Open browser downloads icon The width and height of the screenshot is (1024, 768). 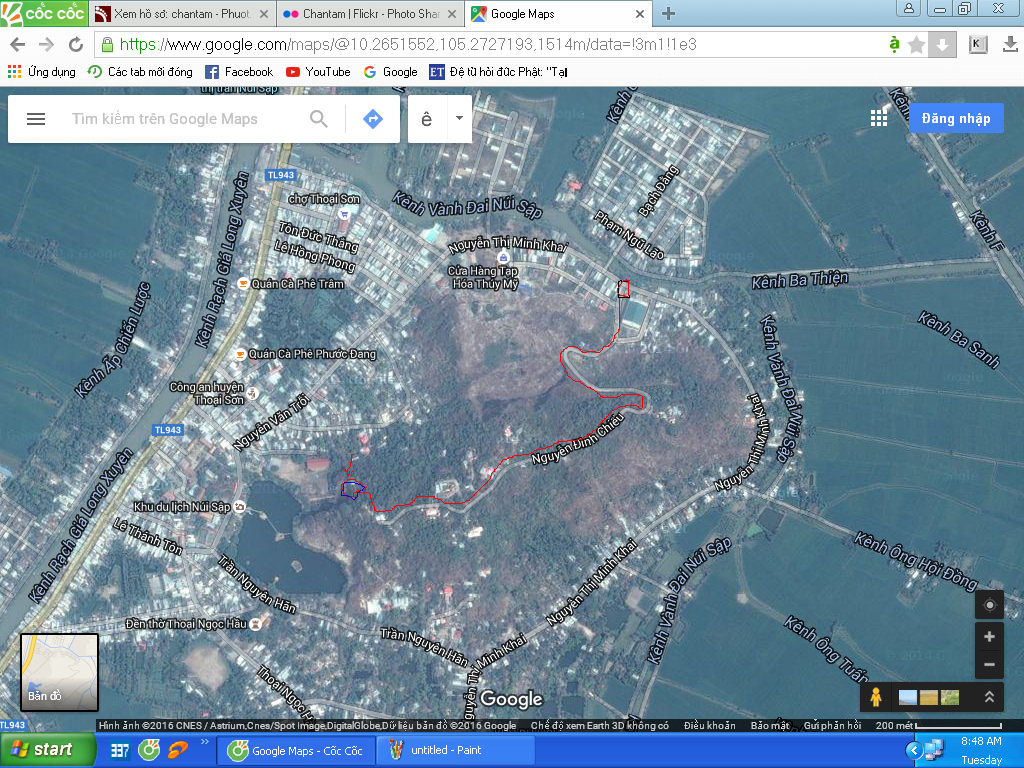click(x=1010, y=44)
